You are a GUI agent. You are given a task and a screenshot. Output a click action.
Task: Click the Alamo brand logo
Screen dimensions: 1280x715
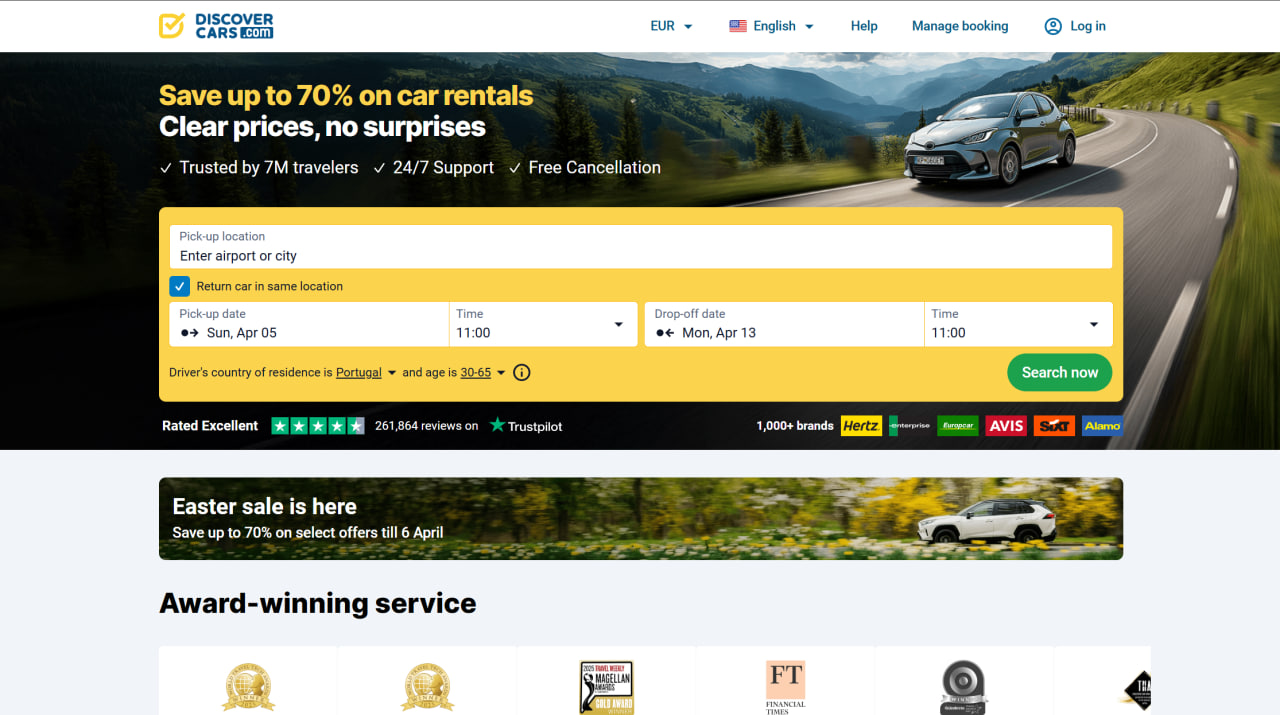pyautogui.click(x=1102, y=426)
